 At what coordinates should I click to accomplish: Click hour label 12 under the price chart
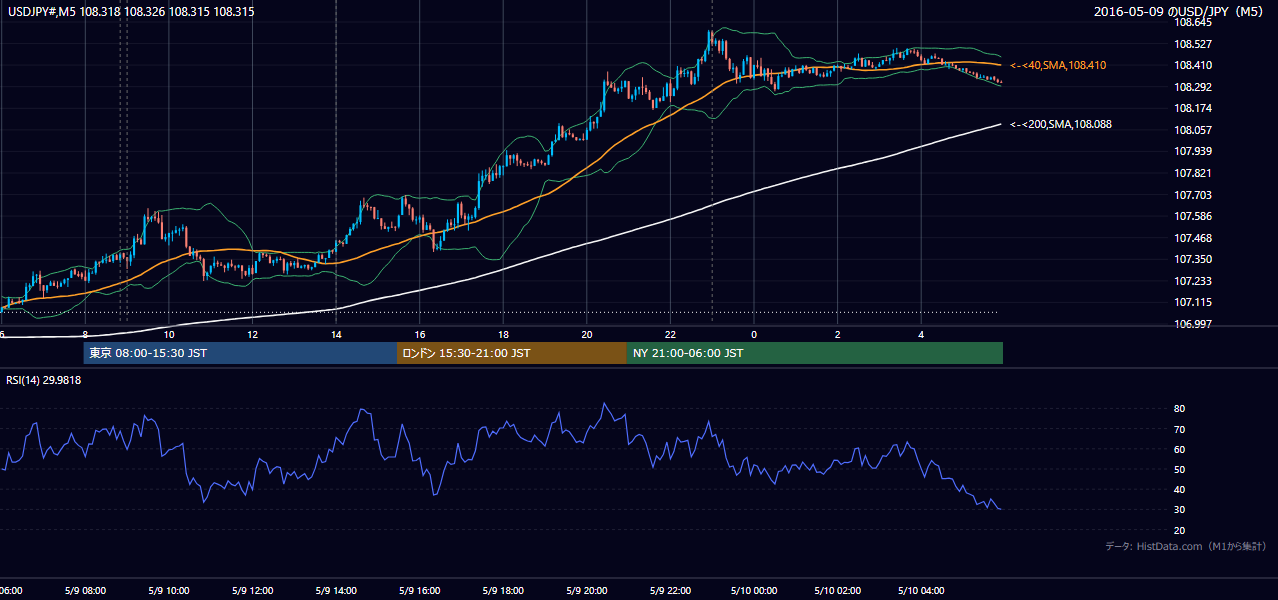(253, 334)
